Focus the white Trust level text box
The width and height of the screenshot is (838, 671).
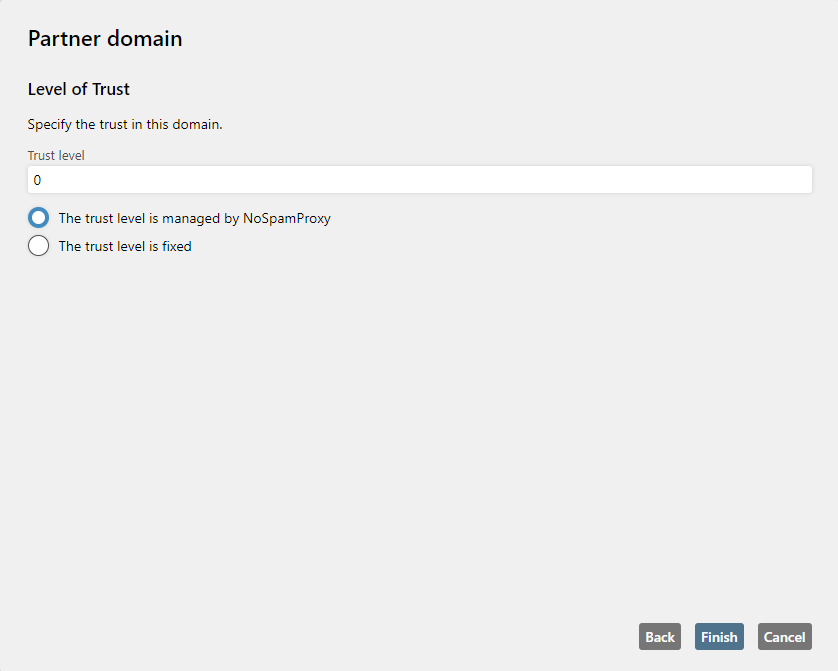click(420, 180)
